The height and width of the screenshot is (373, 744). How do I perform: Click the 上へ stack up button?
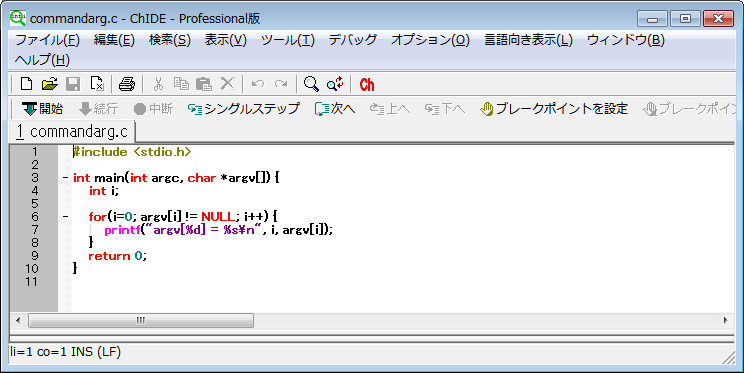pyautogui.click(x=390, y=109)
